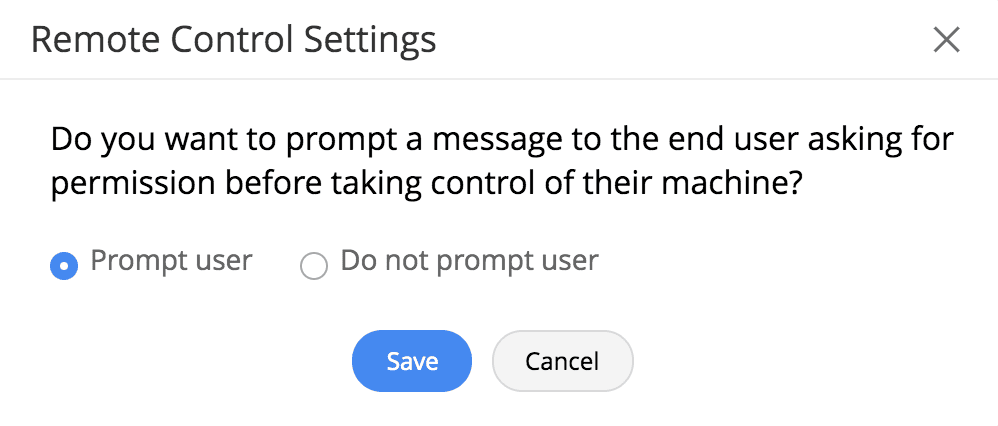Select the Do not prompt user radio button
The width and height of the screenshot is (998, 426).
pos(314,266)
